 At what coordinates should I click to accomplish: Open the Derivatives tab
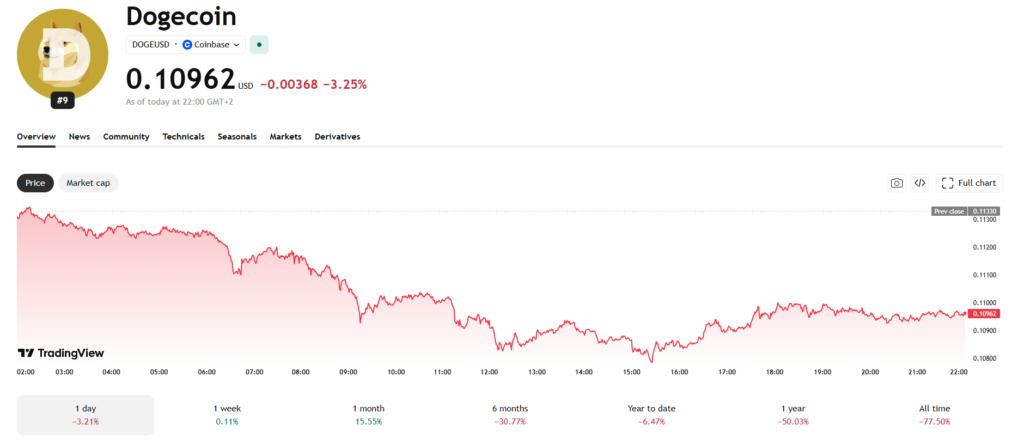pyautogui.click(x=337, y=137)
